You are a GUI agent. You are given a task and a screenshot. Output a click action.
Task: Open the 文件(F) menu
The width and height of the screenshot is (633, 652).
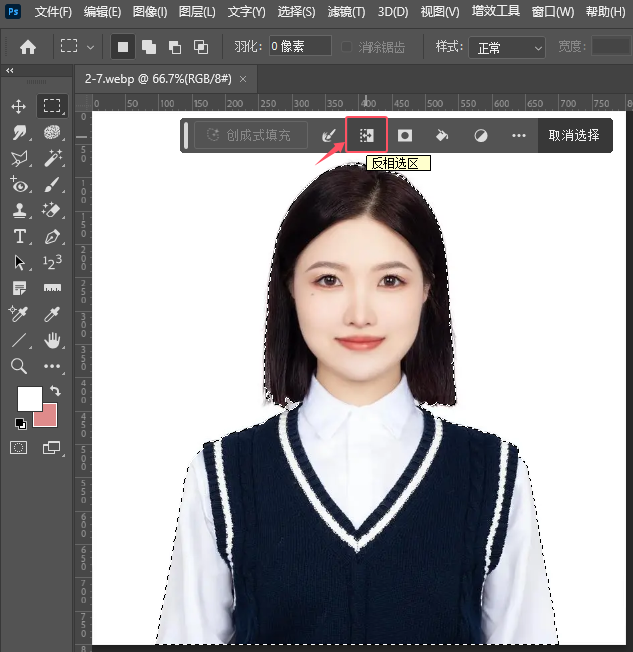click(x=53, y=12)
